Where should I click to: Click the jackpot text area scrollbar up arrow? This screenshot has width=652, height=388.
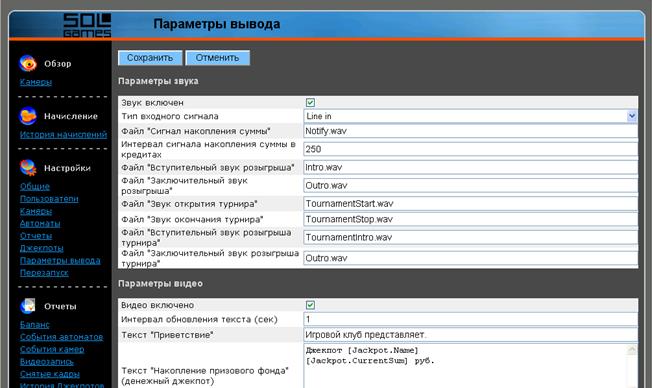632,350
